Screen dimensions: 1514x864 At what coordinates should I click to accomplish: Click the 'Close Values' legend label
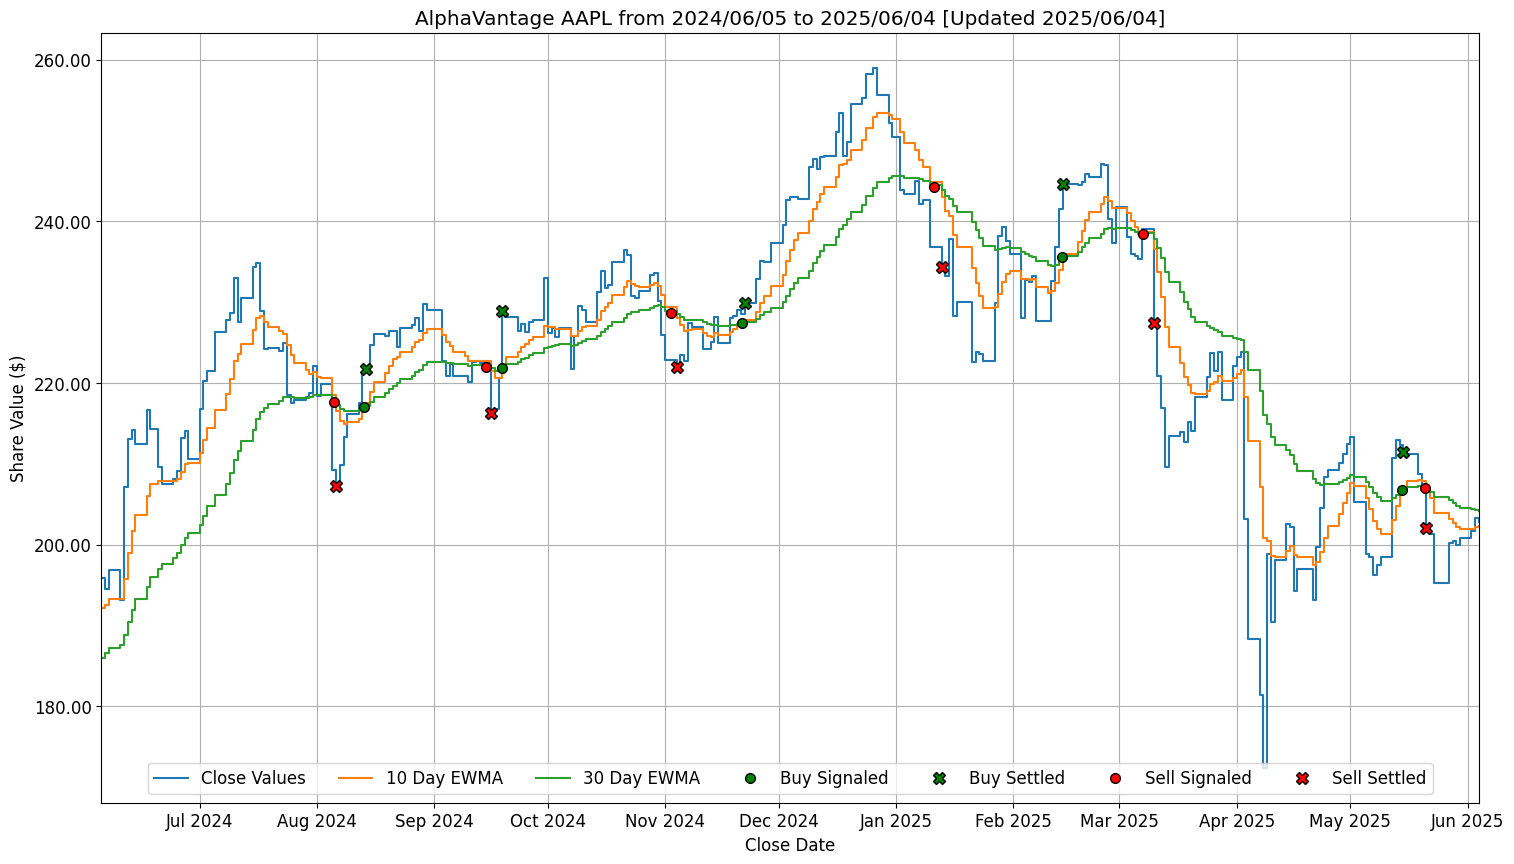click(253, 778)
